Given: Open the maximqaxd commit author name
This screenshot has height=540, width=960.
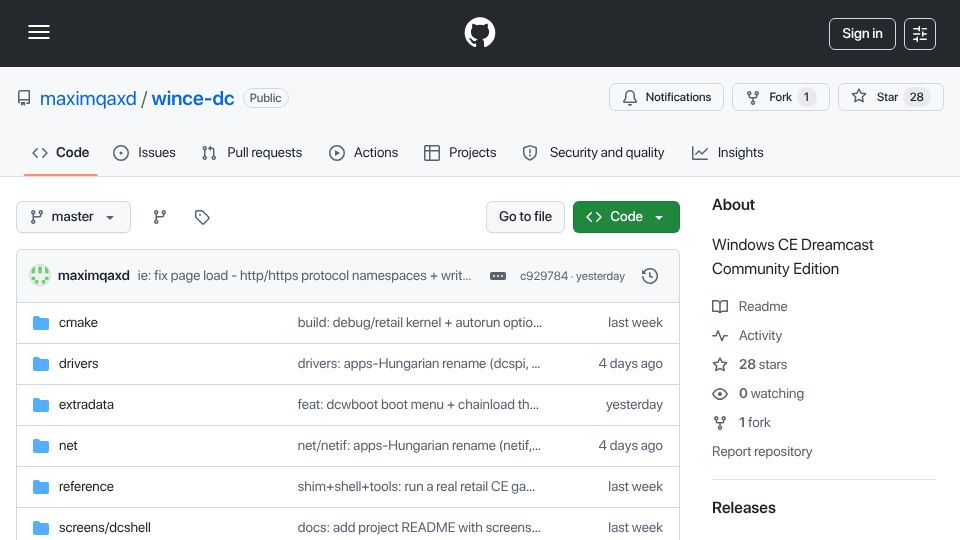Looking at the screenshot, I should 94,276.
